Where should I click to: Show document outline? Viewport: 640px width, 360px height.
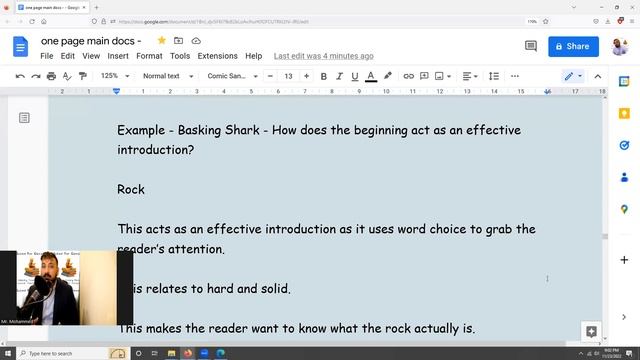[x=24, y=118]
